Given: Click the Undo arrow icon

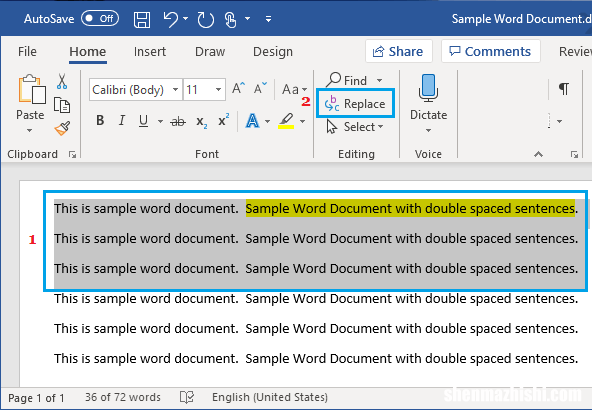Looking at the screenshot, I should [x=171, y=19].
